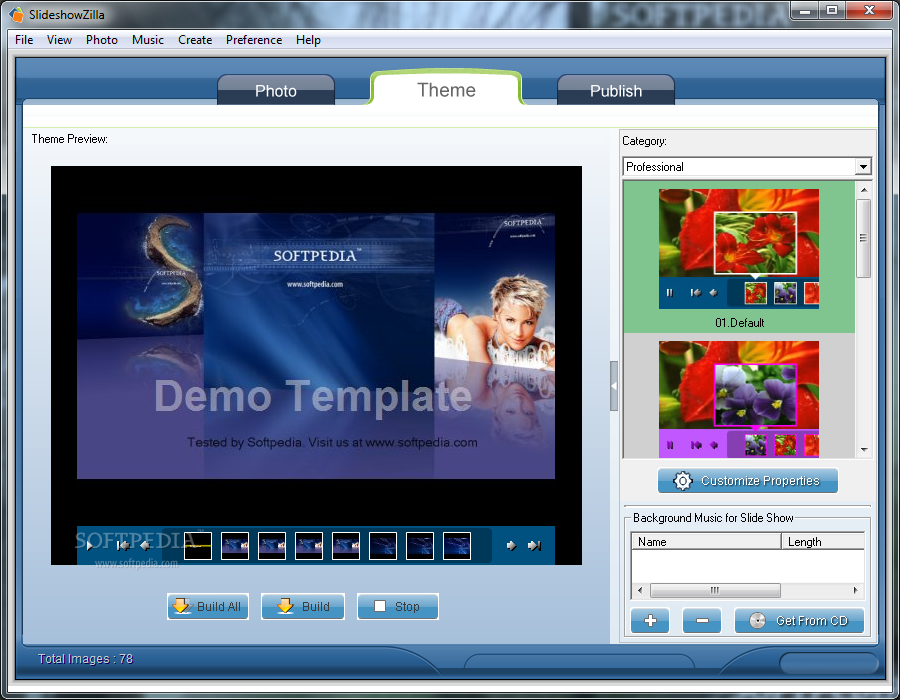Open the Photo menu
Viewport: 900px width, 700px height.
tap(102, 40)
